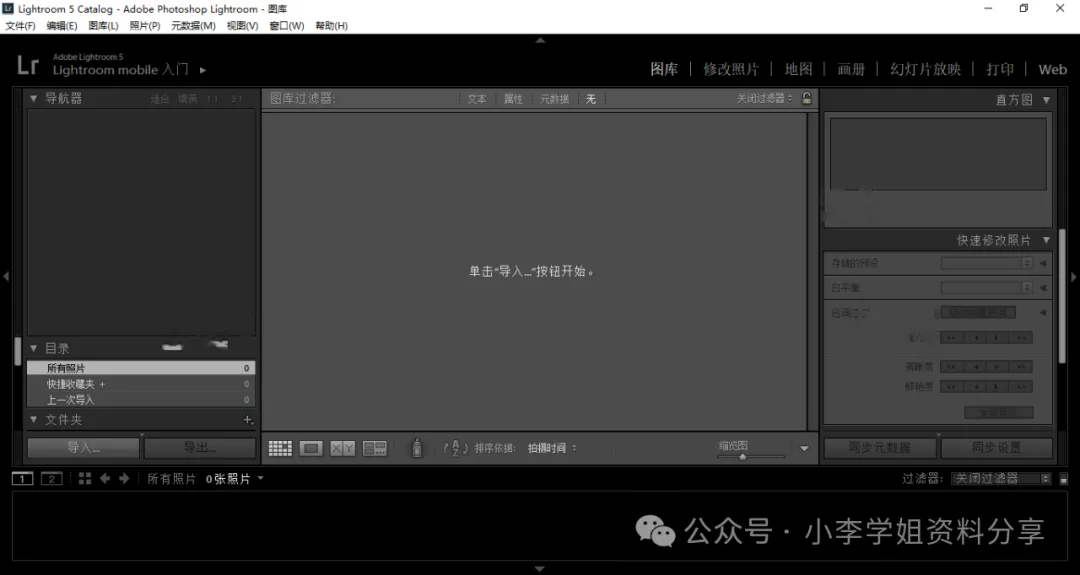Switch to the 地图 module
Image resolution: width=1080 pixels, height=575 pixels.
click(x=798, y=70)
